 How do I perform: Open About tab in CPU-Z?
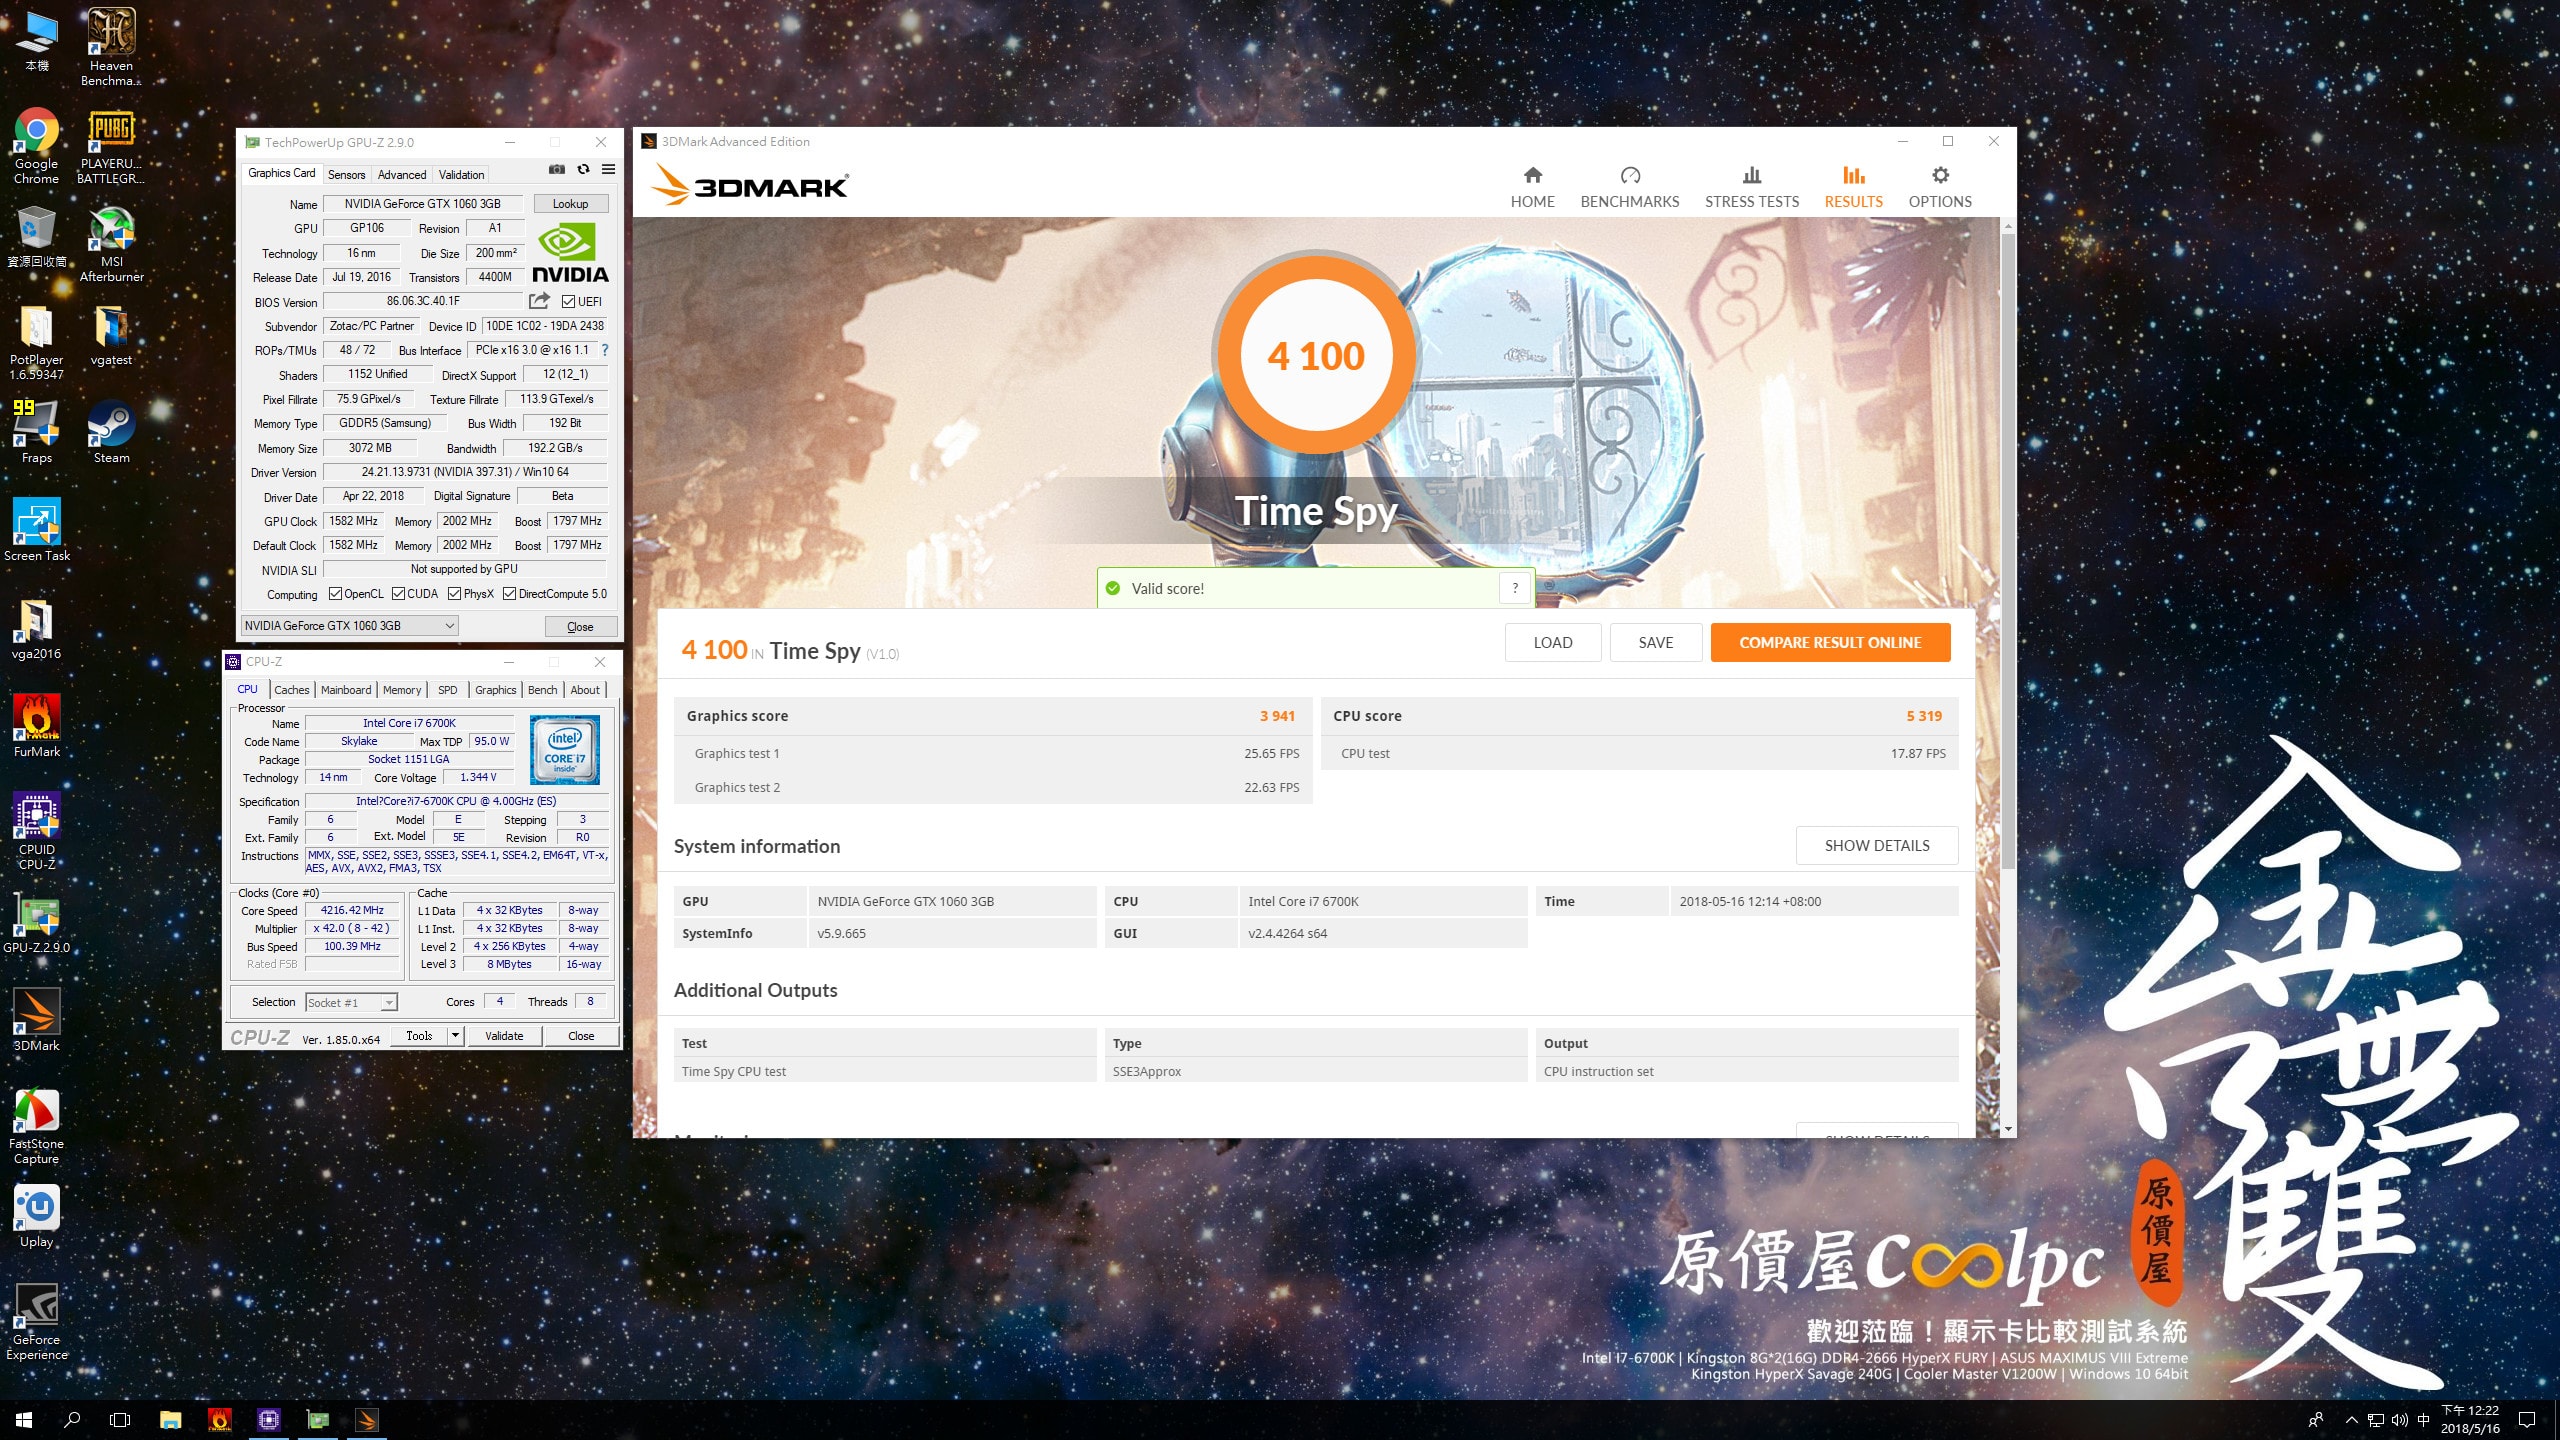(585, 690)
